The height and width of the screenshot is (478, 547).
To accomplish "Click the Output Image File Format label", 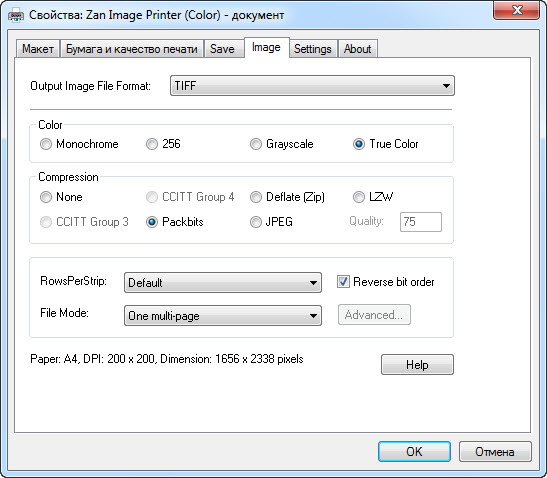I will [90, 86].
